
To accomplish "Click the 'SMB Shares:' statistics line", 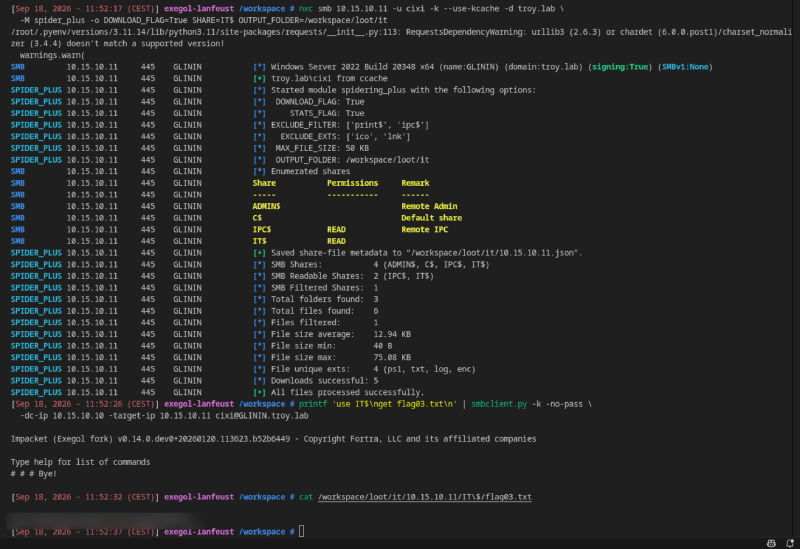I will pyautogui.click(x=380, y=265).
